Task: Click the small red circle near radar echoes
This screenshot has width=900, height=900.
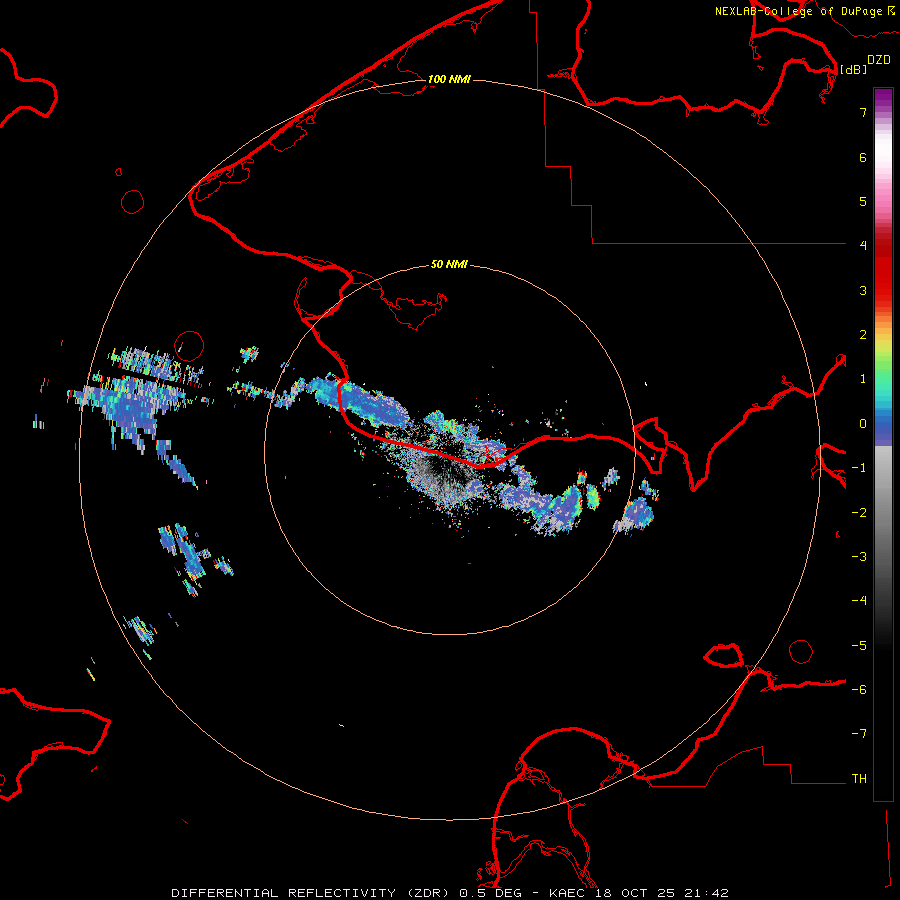Action: click(x=189, y=346)
